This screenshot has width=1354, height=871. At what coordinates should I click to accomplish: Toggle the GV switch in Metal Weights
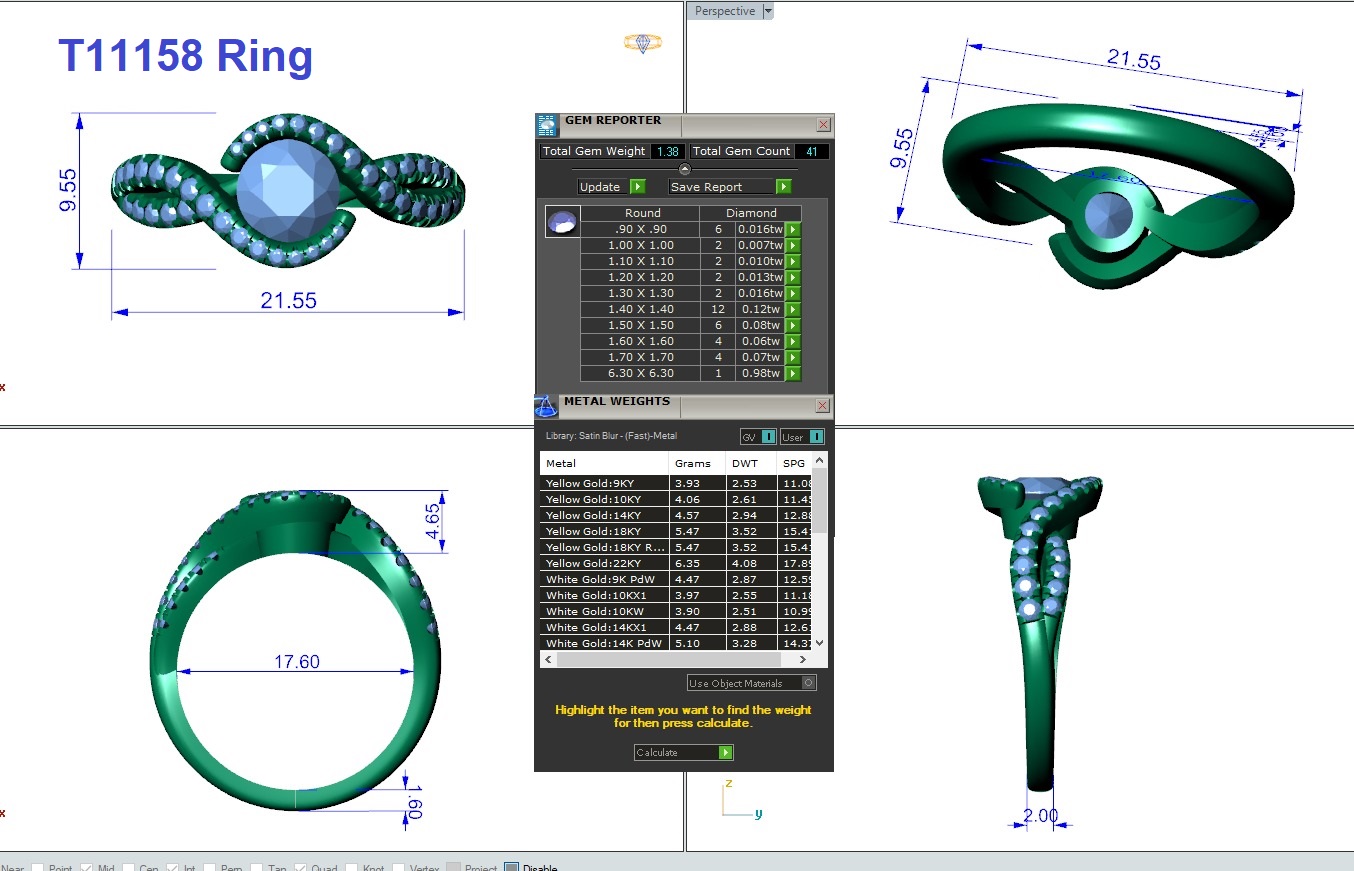click(768, 437)
